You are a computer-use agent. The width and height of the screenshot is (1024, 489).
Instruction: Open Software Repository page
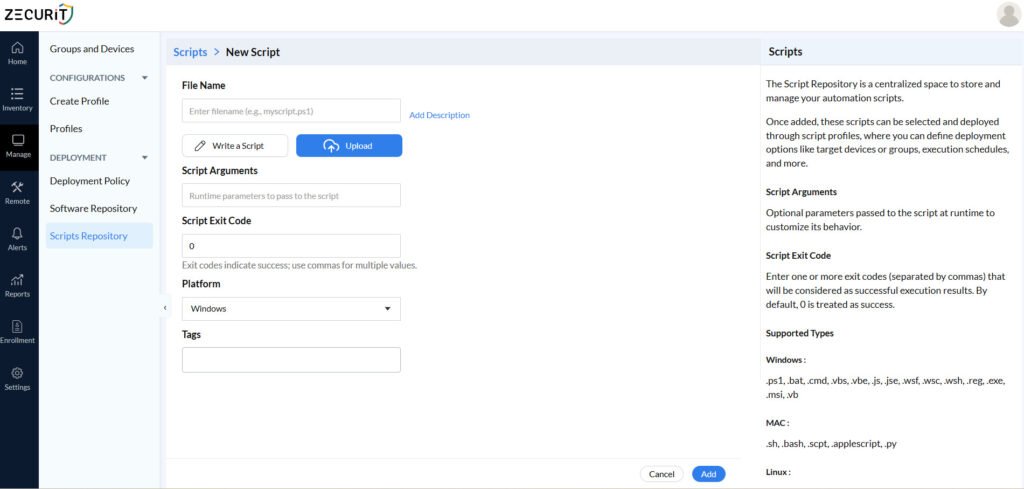point(93,208)
